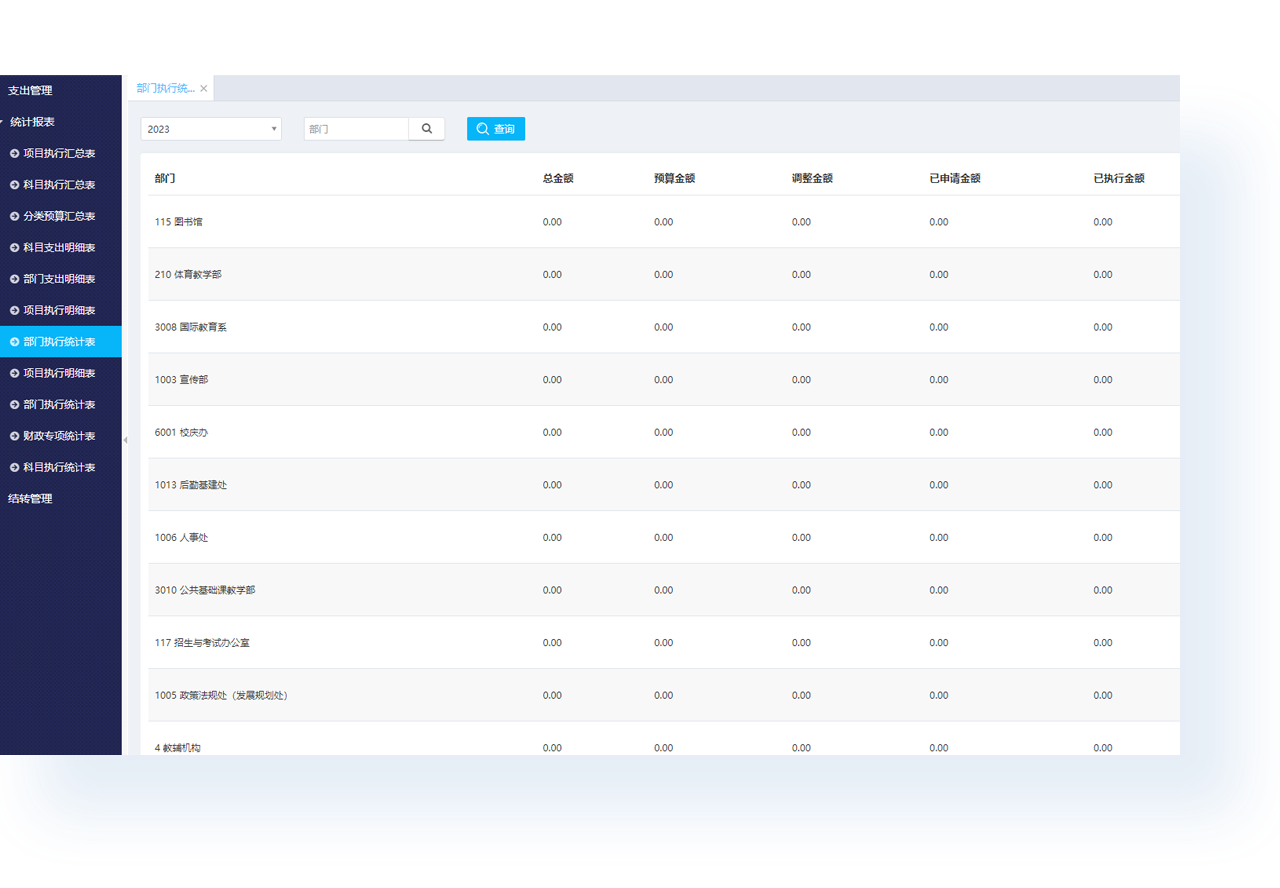Open 科目支出明细表 from the sidebar

pos(59,248)
